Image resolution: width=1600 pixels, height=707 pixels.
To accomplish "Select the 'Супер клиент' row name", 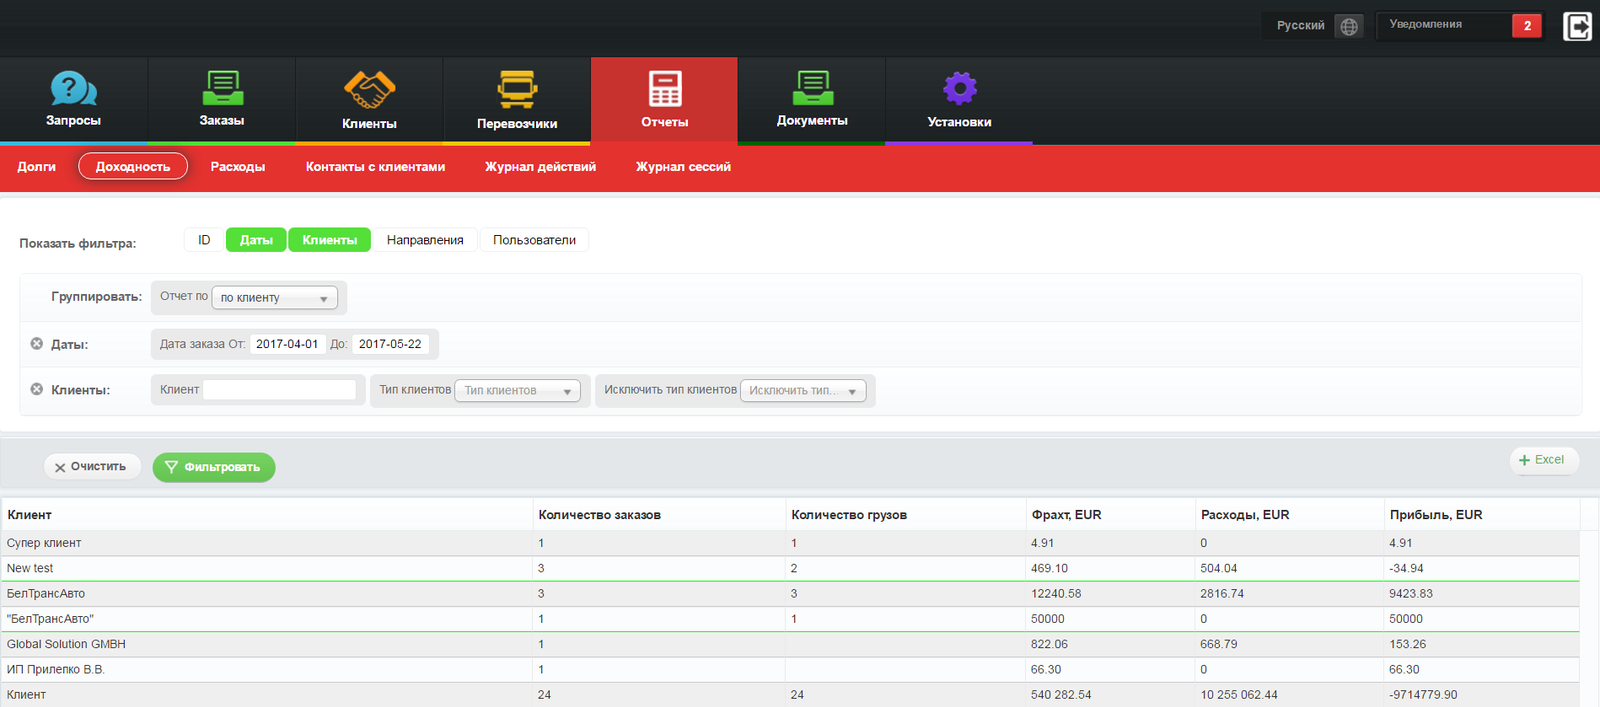I will pyautogui.click(x=44, y=543).
